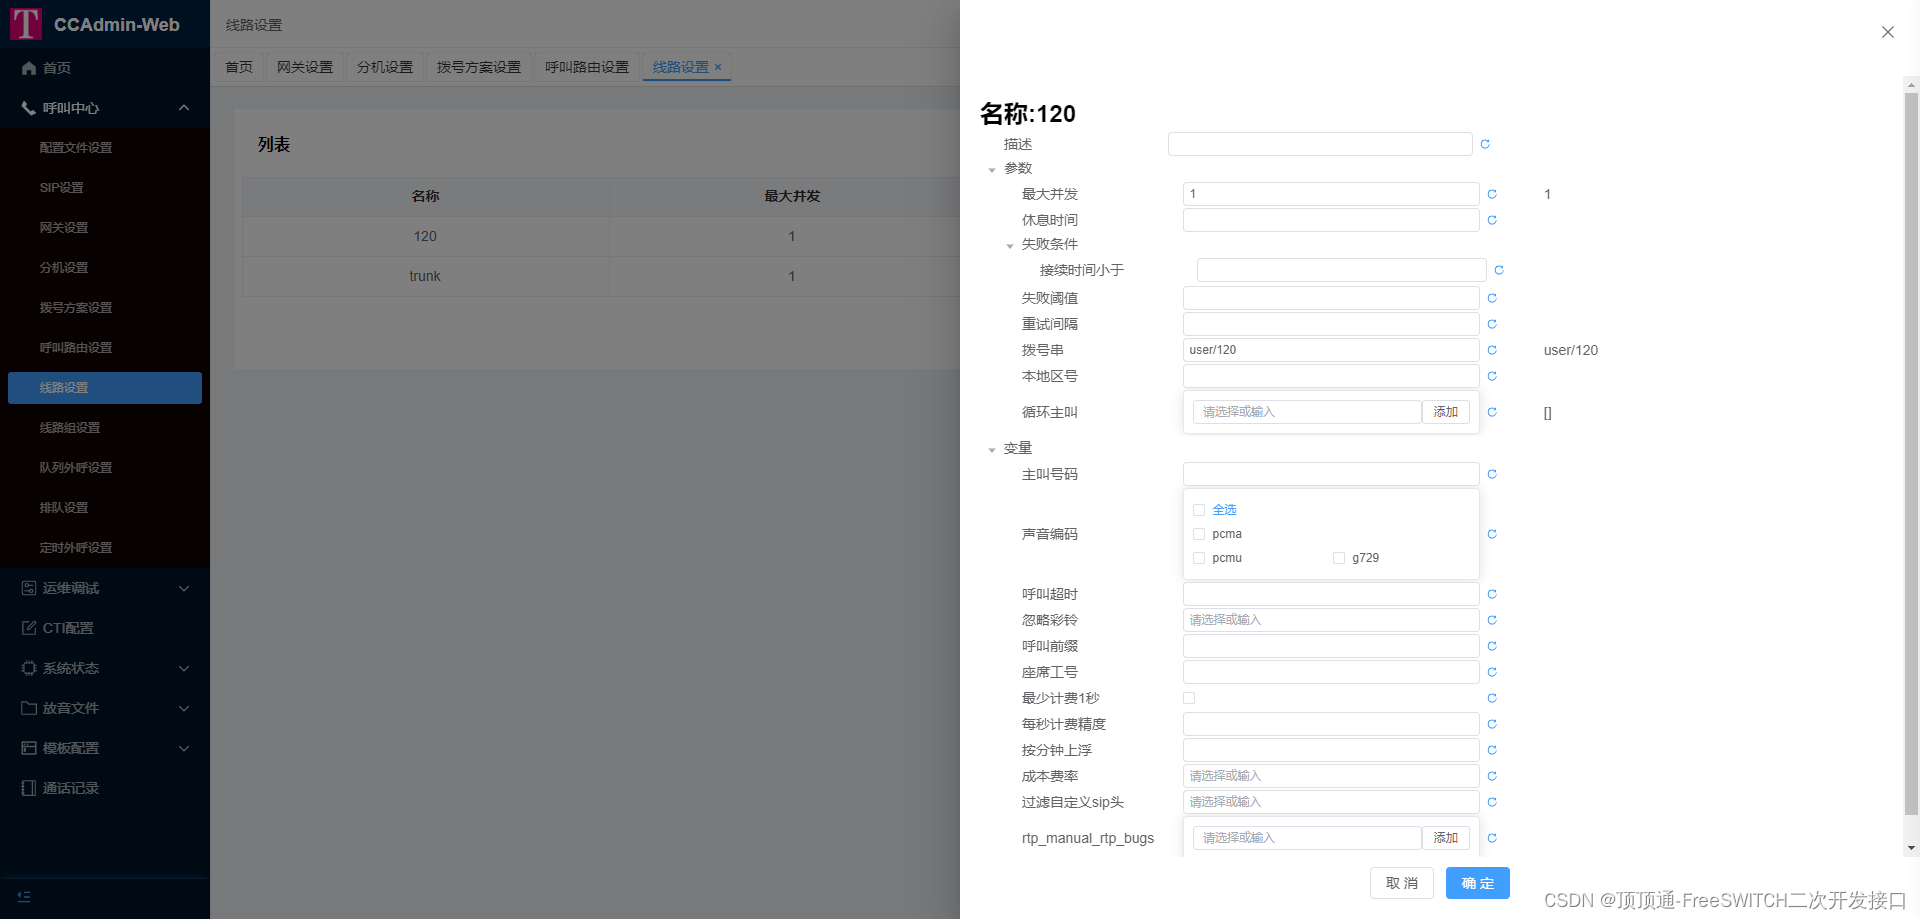This screenshot has height=919, width=1920.
Task: Check the 全选 checkbox
Action: 1199,510
